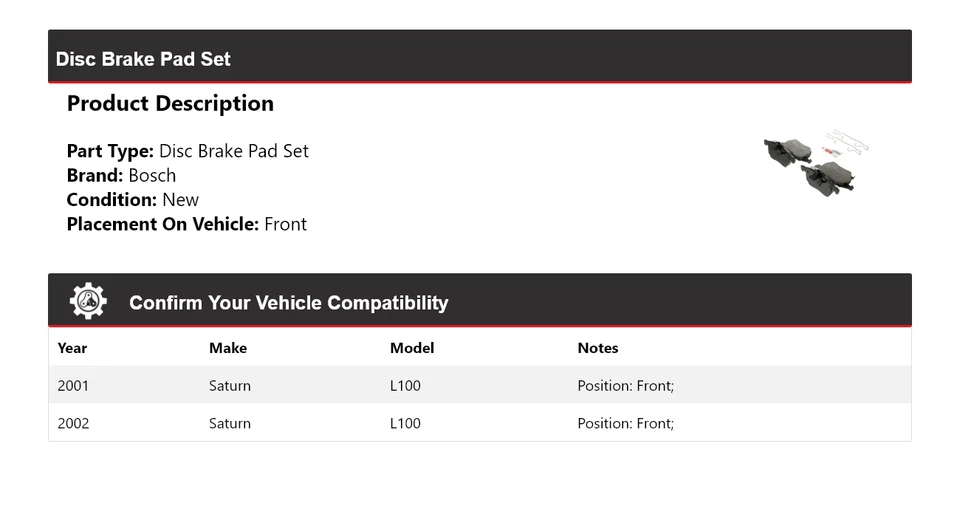Viewport: 960px width, 517px height.
Task: Click the Disc Brake Pad Set title bar
Action: pyautogui.click(x=143, y=59)
